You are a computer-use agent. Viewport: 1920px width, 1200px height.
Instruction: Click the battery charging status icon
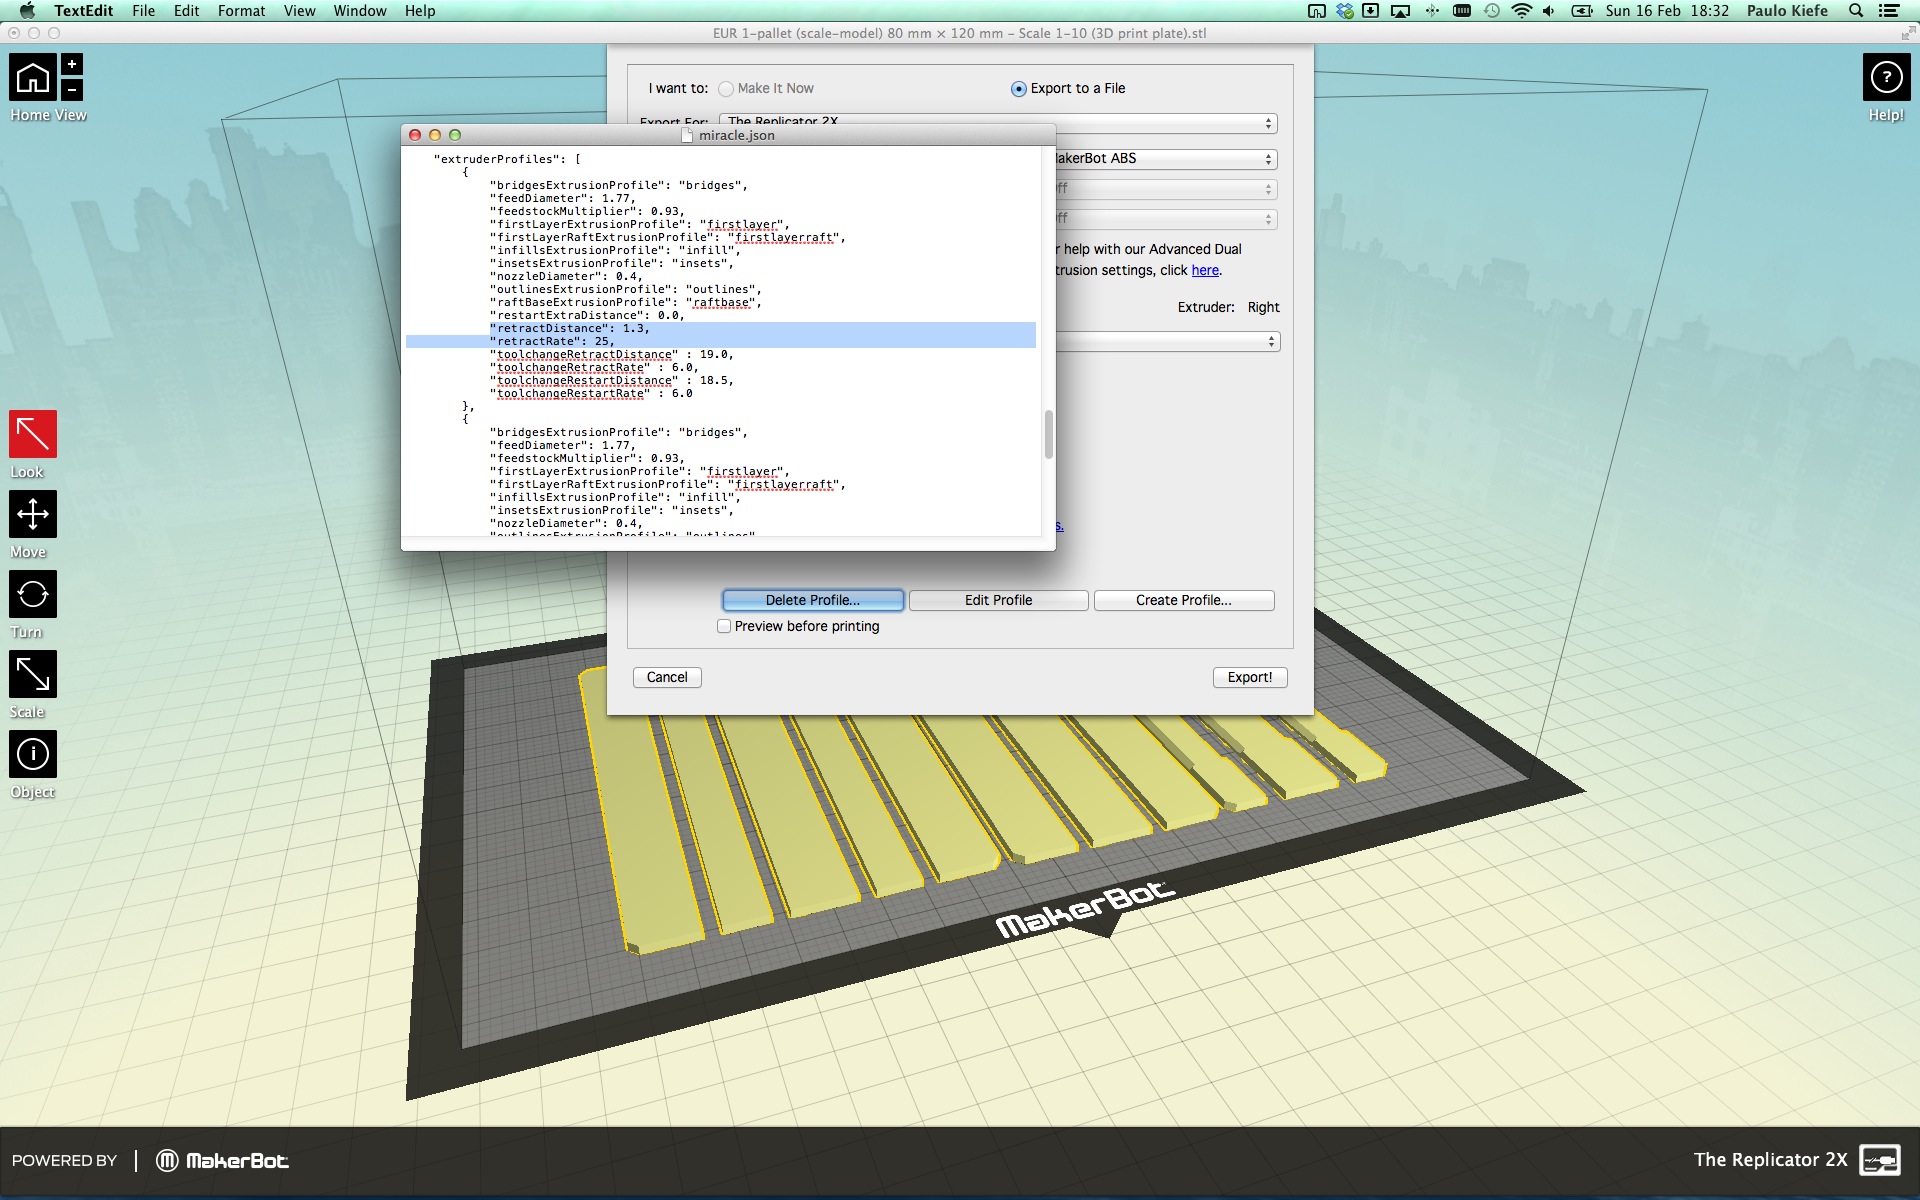(1582, 11)
